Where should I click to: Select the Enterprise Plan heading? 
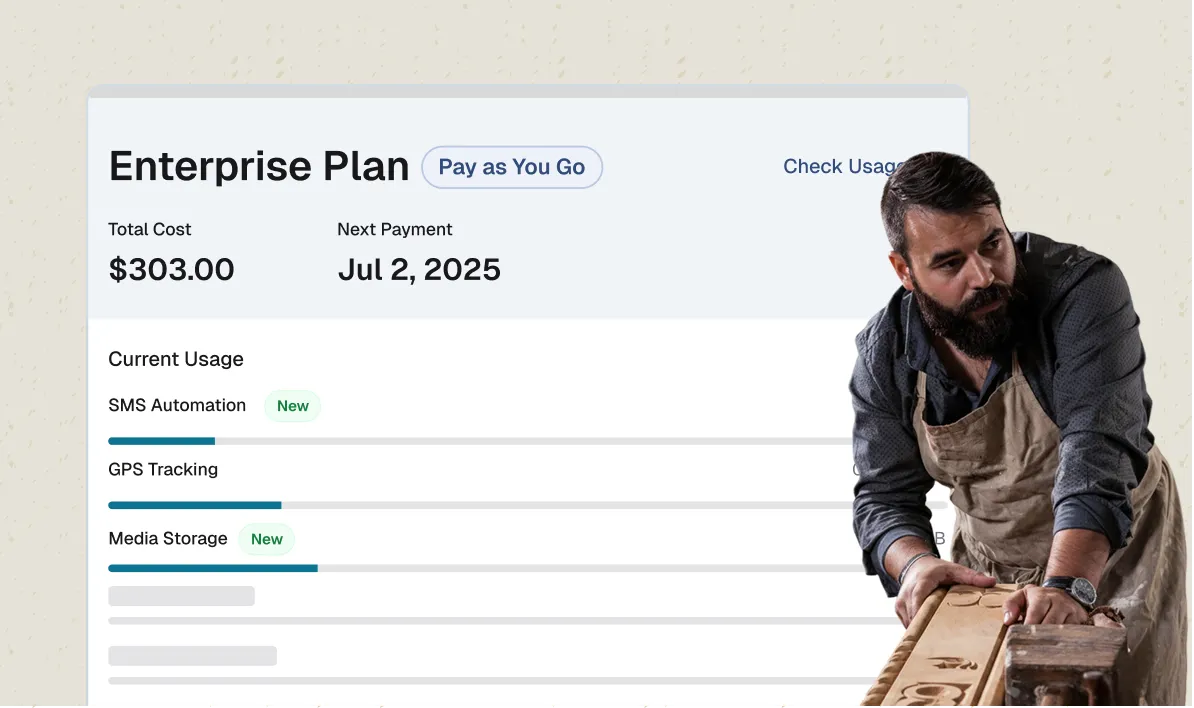tap(259, 167)
